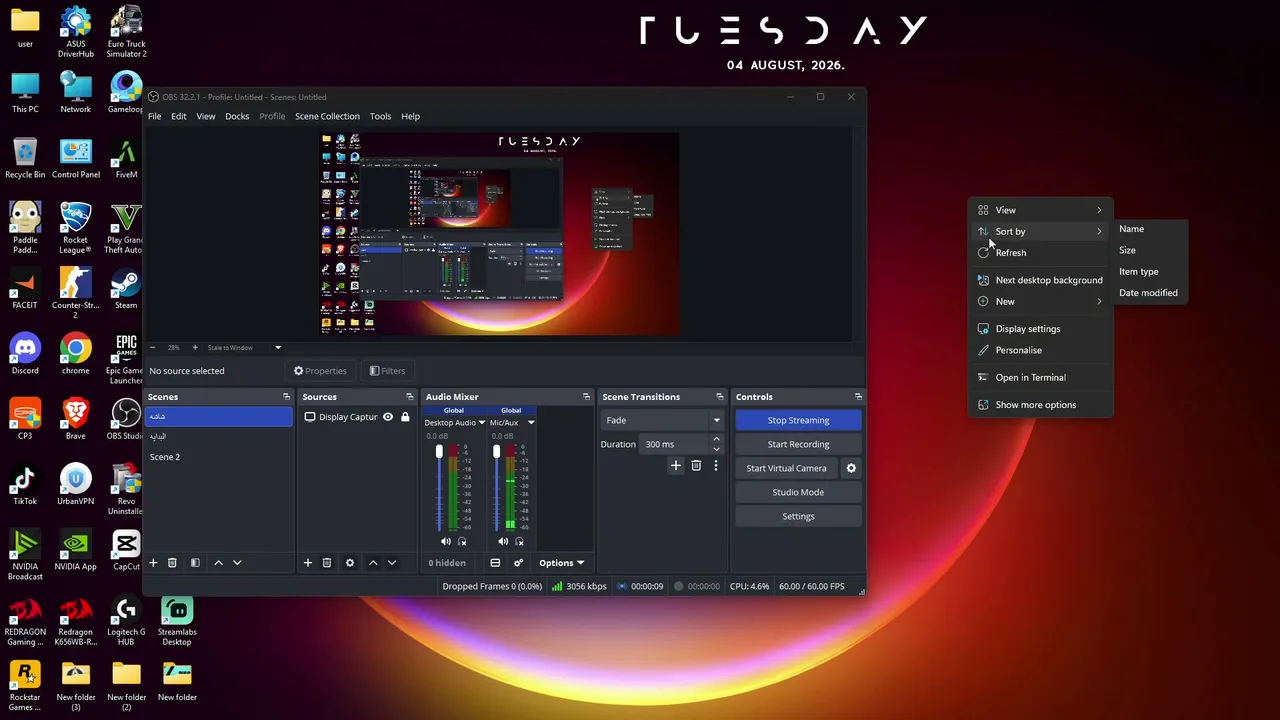
Task: Move scene down in the Scenes list
Action: (237, 563)
